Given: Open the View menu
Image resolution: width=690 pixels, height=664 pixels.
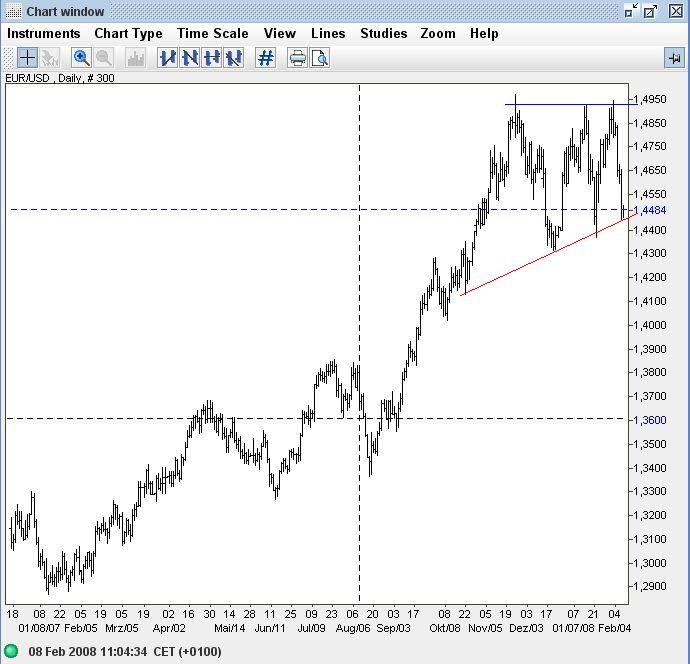Looking at the screenshot, I should pos(279,33).
